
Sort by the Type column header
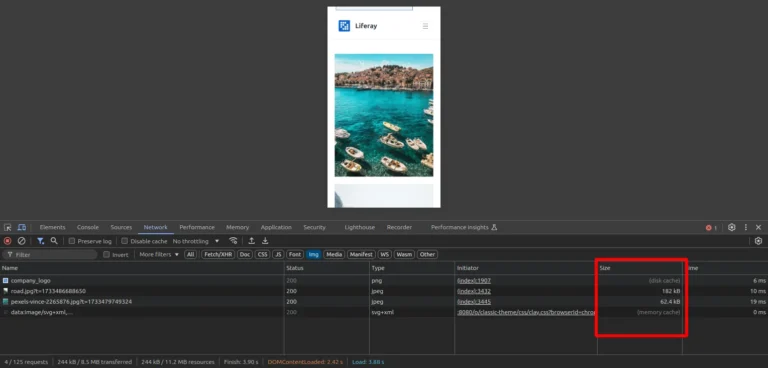[x=411, y=268]
